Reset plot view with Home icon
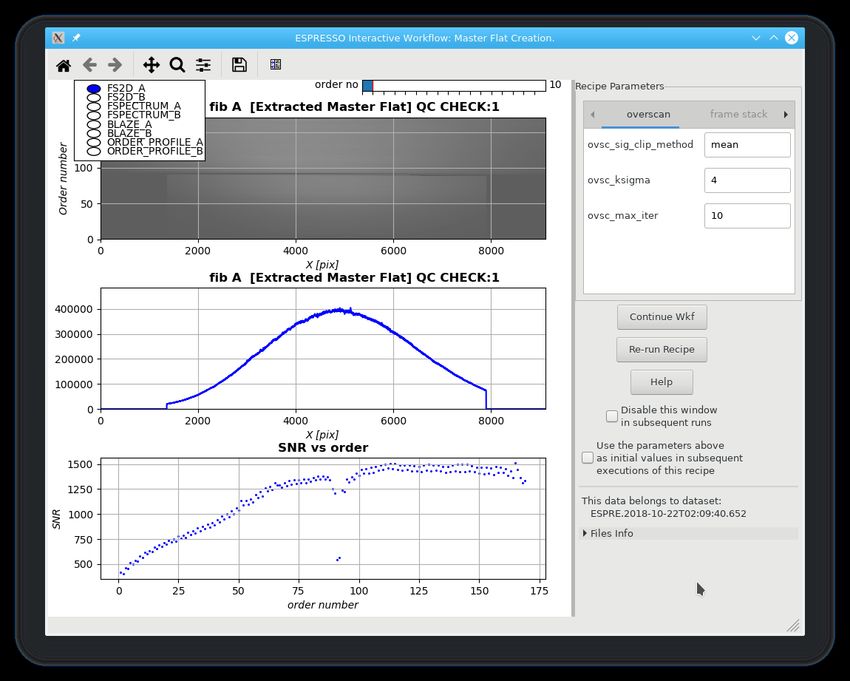850x681 pixels. tap(63, 66)
